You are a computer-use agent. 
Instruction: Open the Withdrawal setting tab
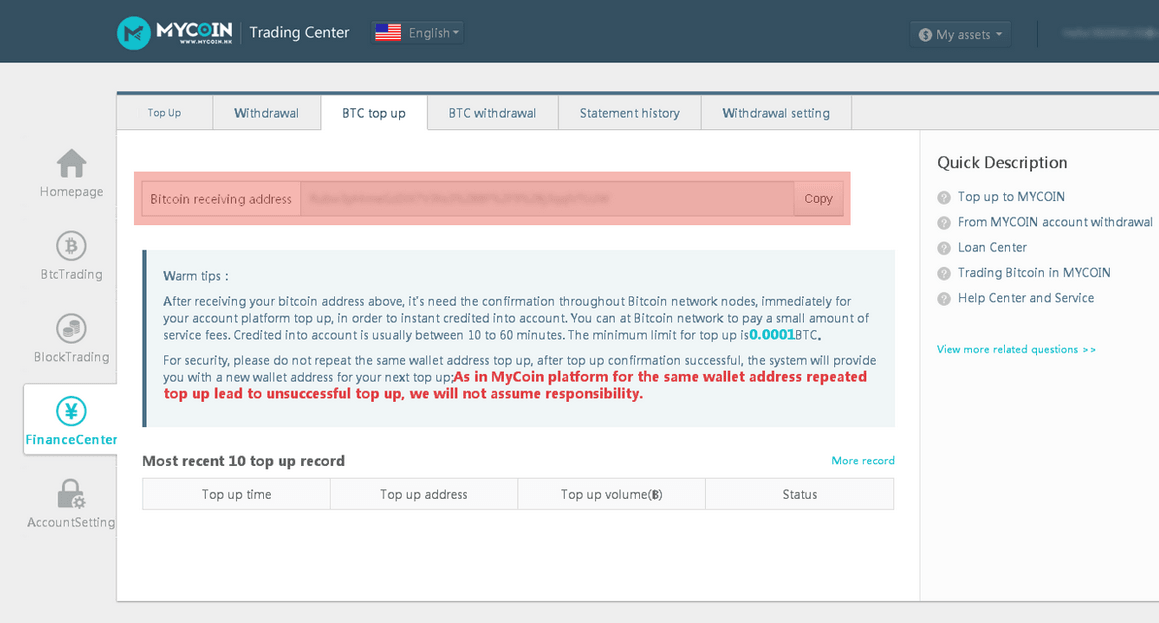click(x=776, y=113)
